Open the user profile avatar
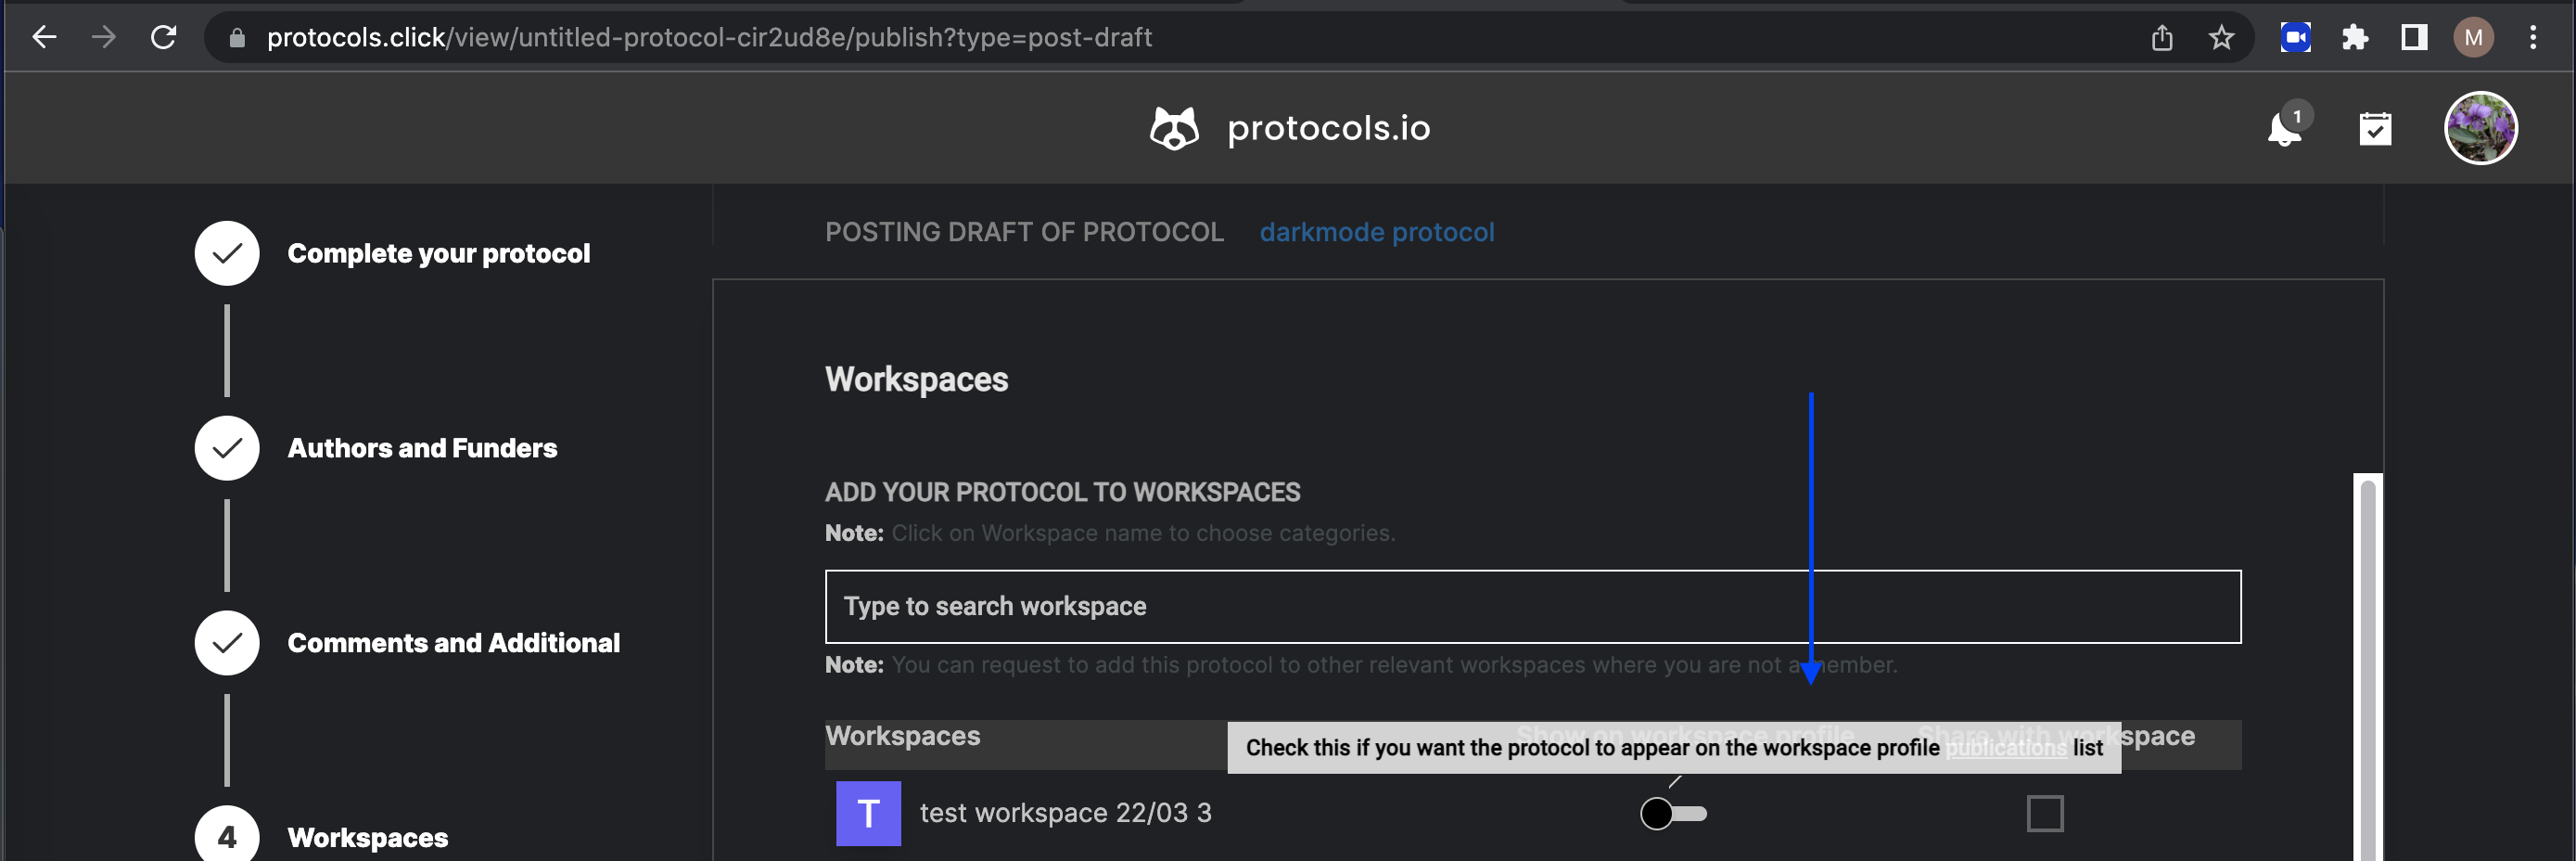The width and height of the screenshot is (2576, 861). tap(2480, 128)
